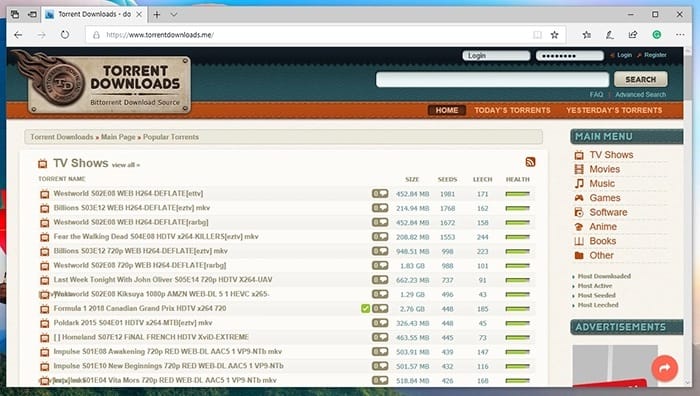Click the browser forward arrow
Viewport: 700px width, 396px height.
point(42,35)
